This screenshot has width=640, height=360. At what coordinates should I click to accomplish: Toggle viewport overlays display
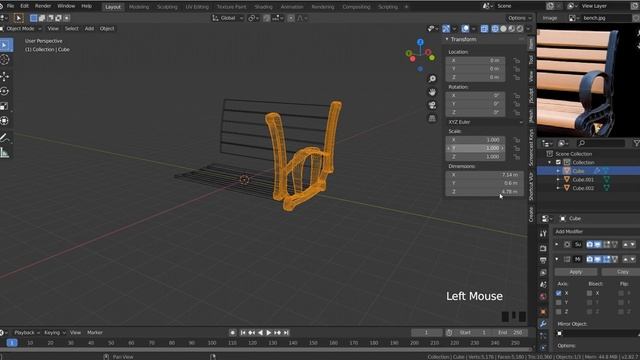(465, 29)
